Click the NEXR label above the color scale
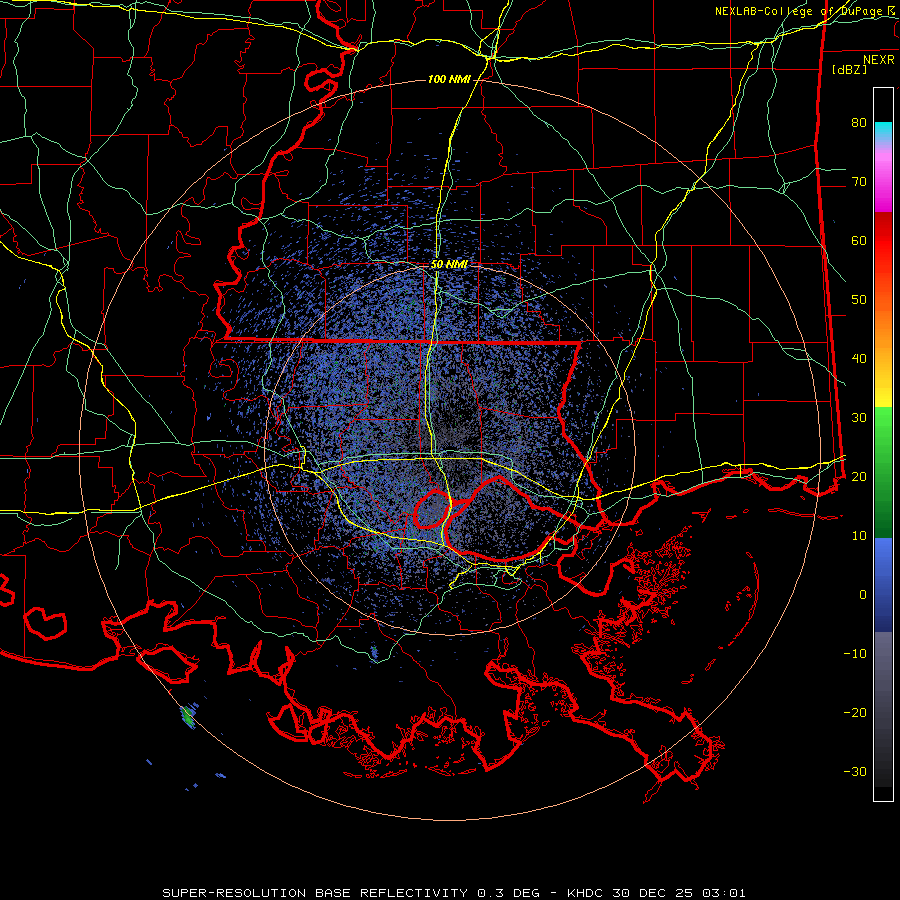 (x=878, y=60)
